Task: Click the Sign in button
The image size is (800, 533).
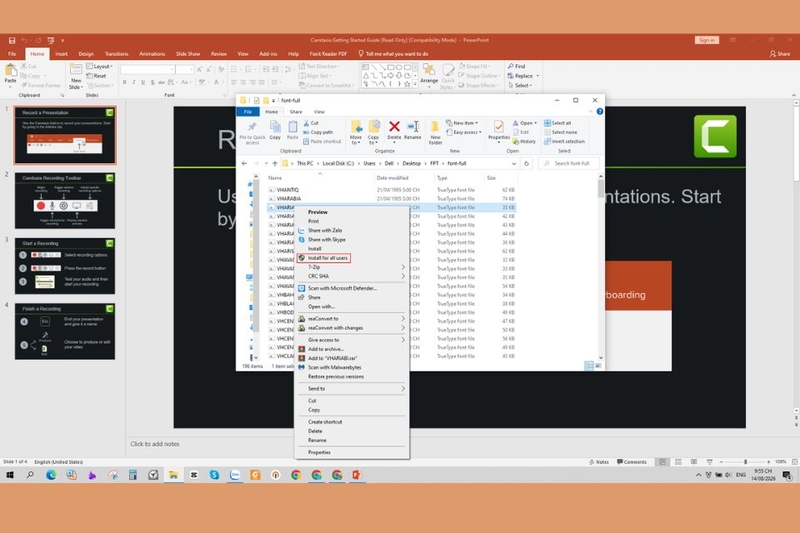Action: coord(707,40)
